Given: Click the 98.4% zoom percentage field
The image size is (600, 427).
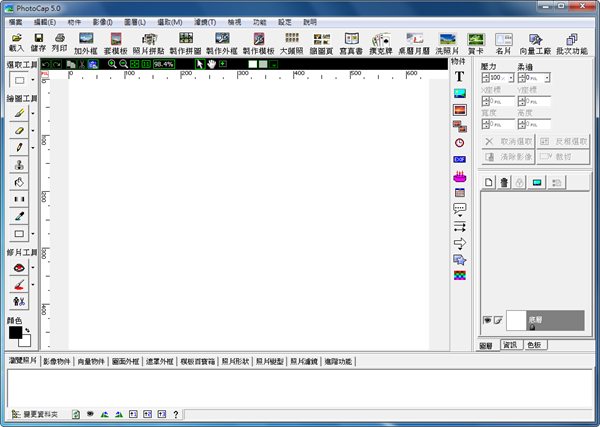Looking at the screenshot, I should [164, 64].
